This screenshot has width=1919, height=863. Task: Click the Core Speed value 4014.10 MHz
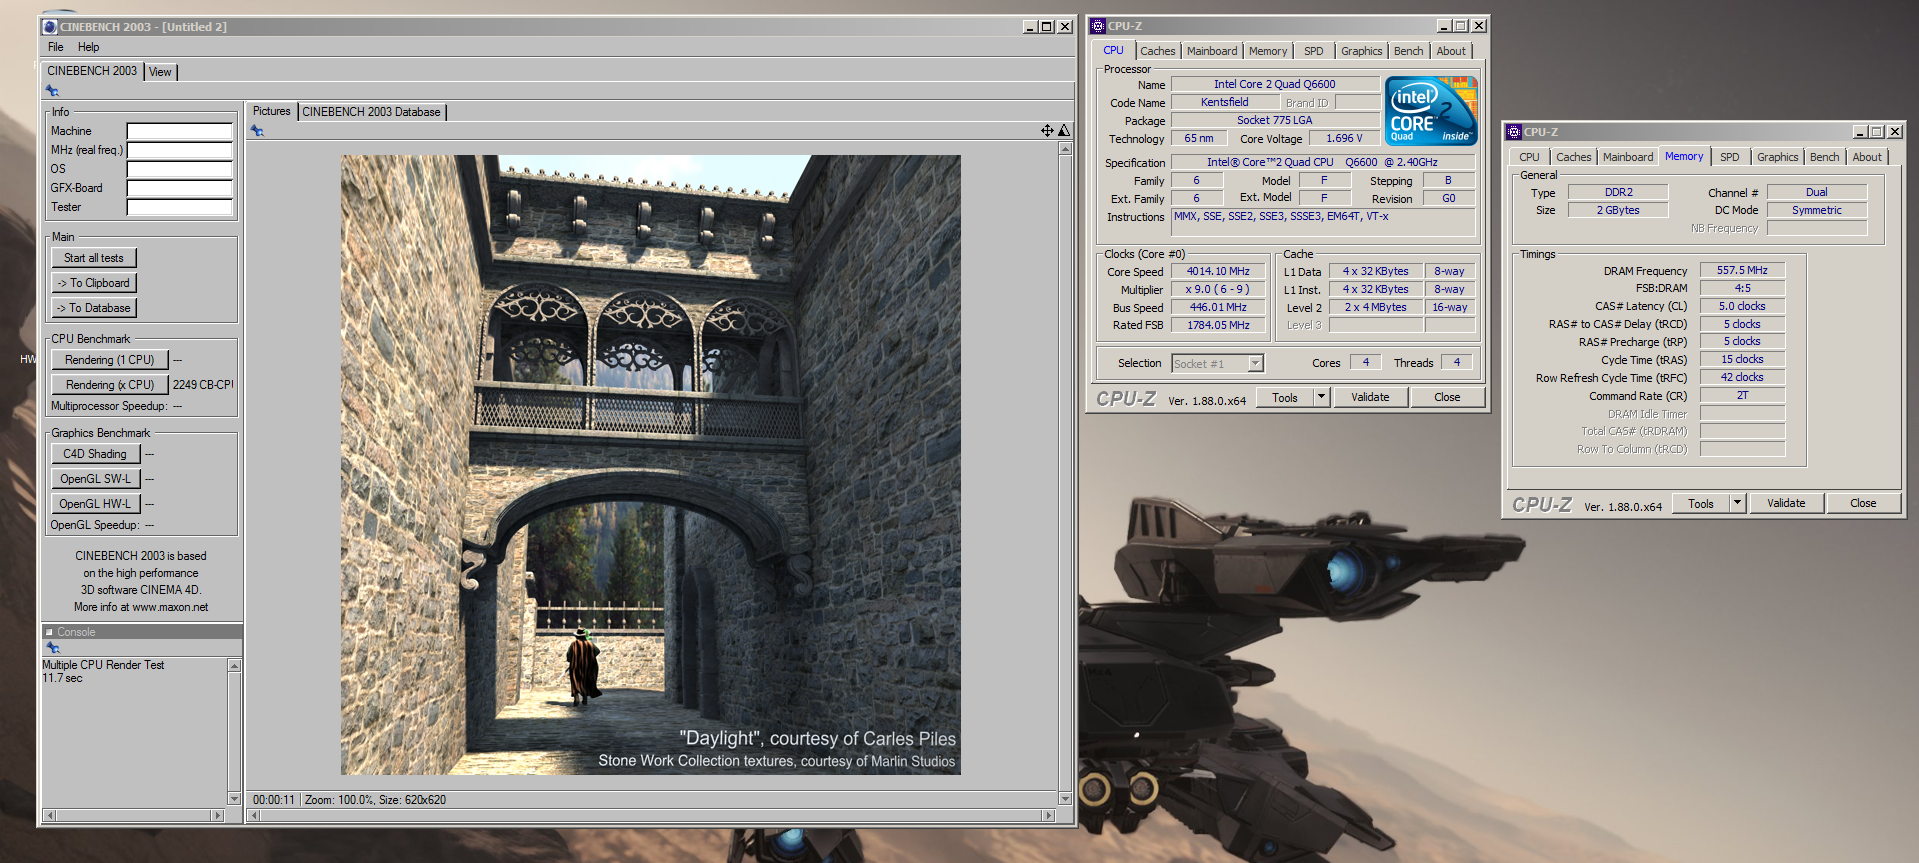(1218, 271)
